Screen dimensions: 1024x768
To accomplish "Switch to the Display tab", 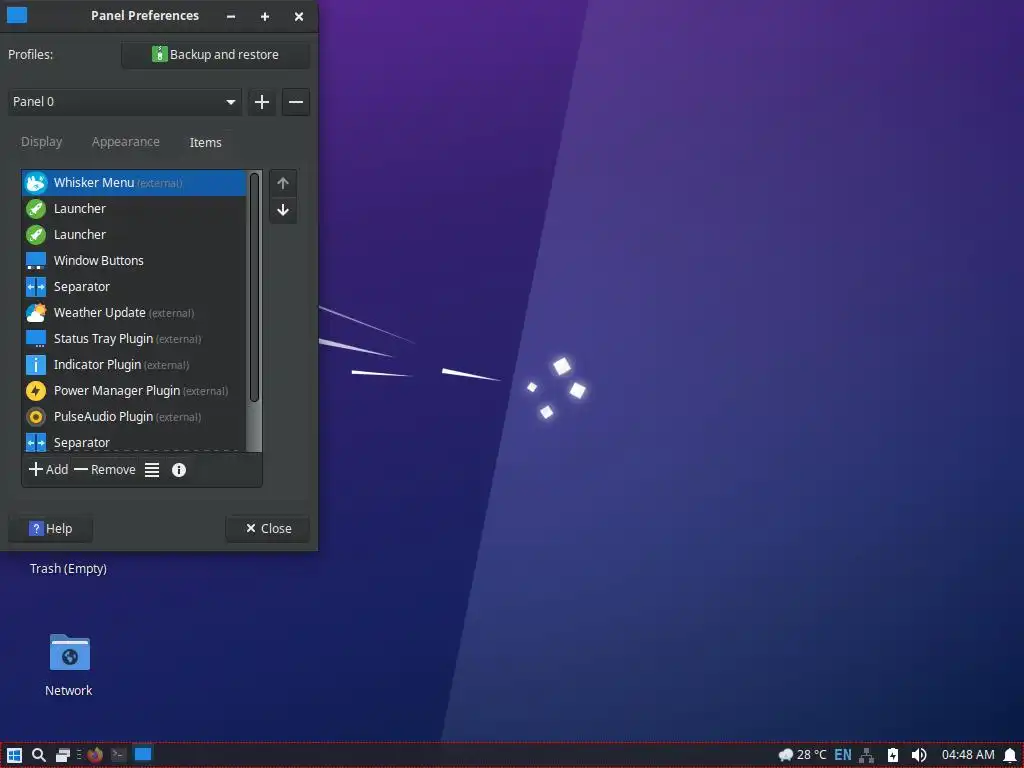I will pos(41,142).
